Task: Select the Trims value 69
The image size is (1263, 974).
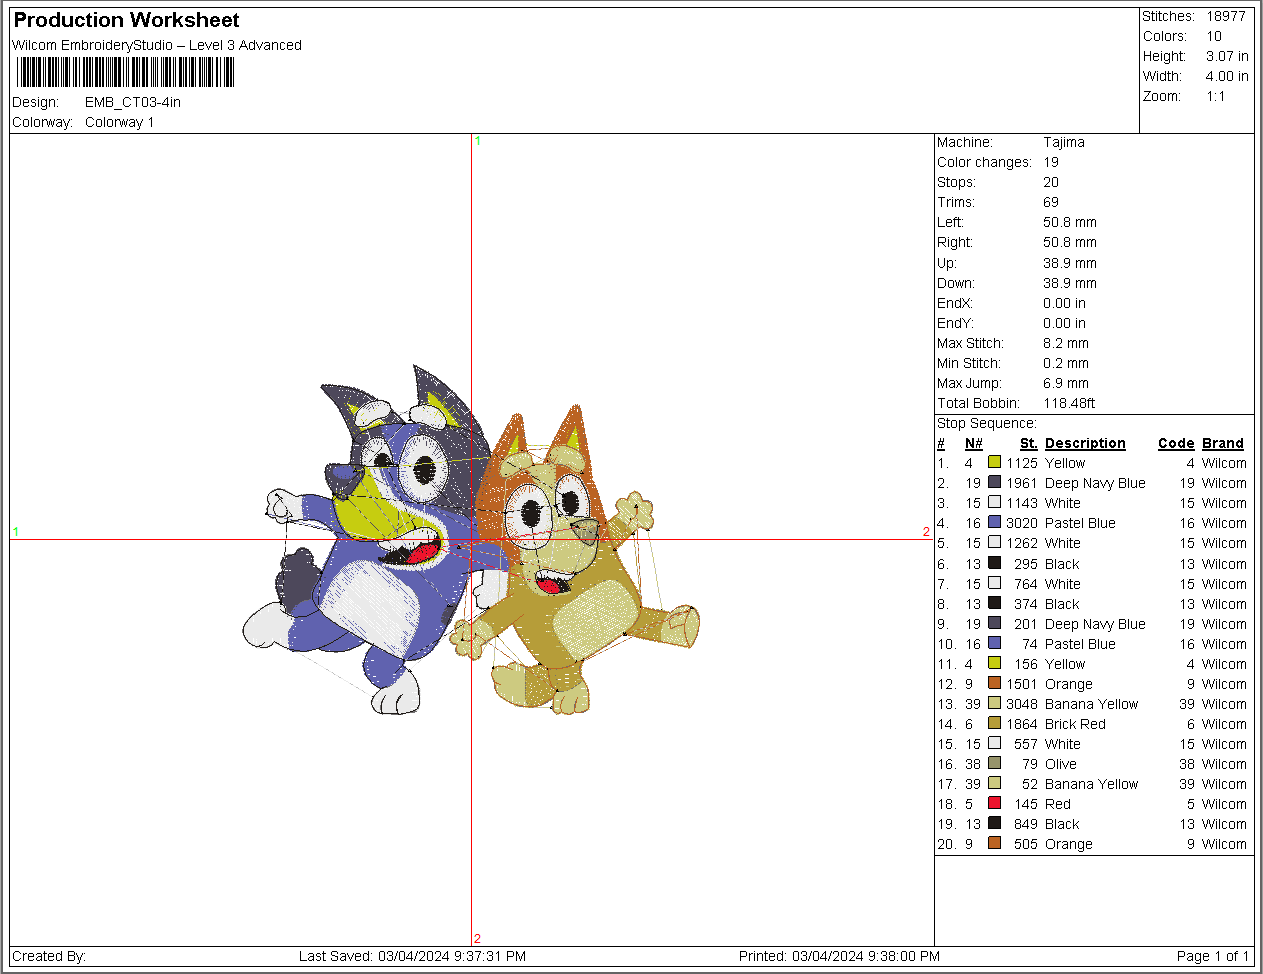Action: pos(1051,202)
